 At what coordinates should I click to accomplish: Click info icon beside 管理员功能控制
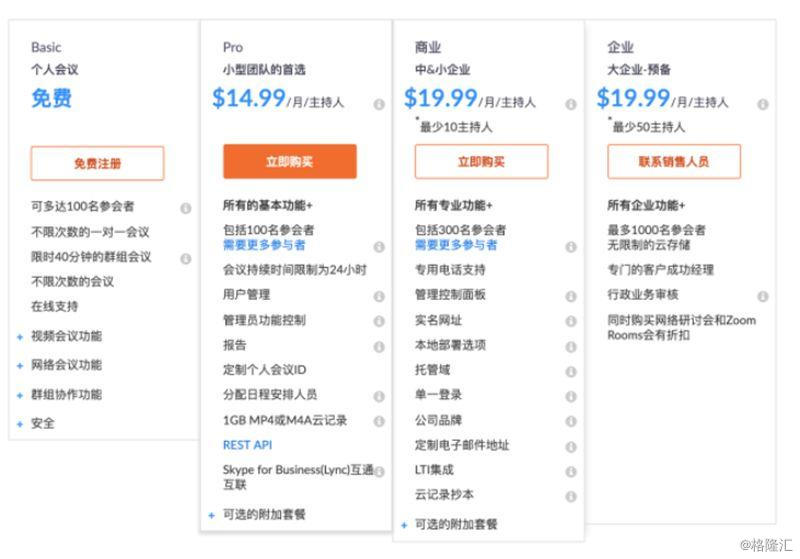tap(379, 321)
